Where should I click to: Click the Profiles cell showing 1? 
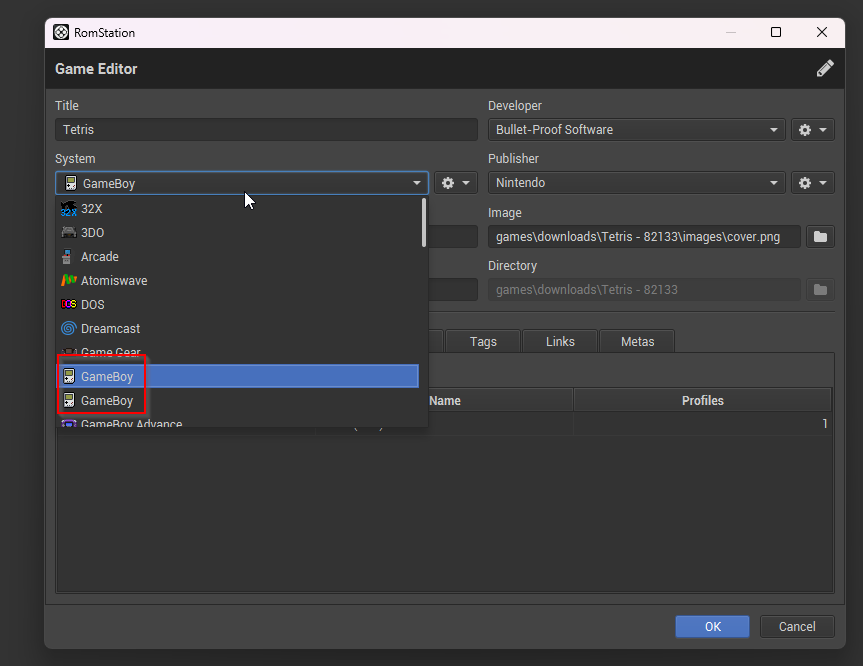pyautogui.click(x=703, y=424)
